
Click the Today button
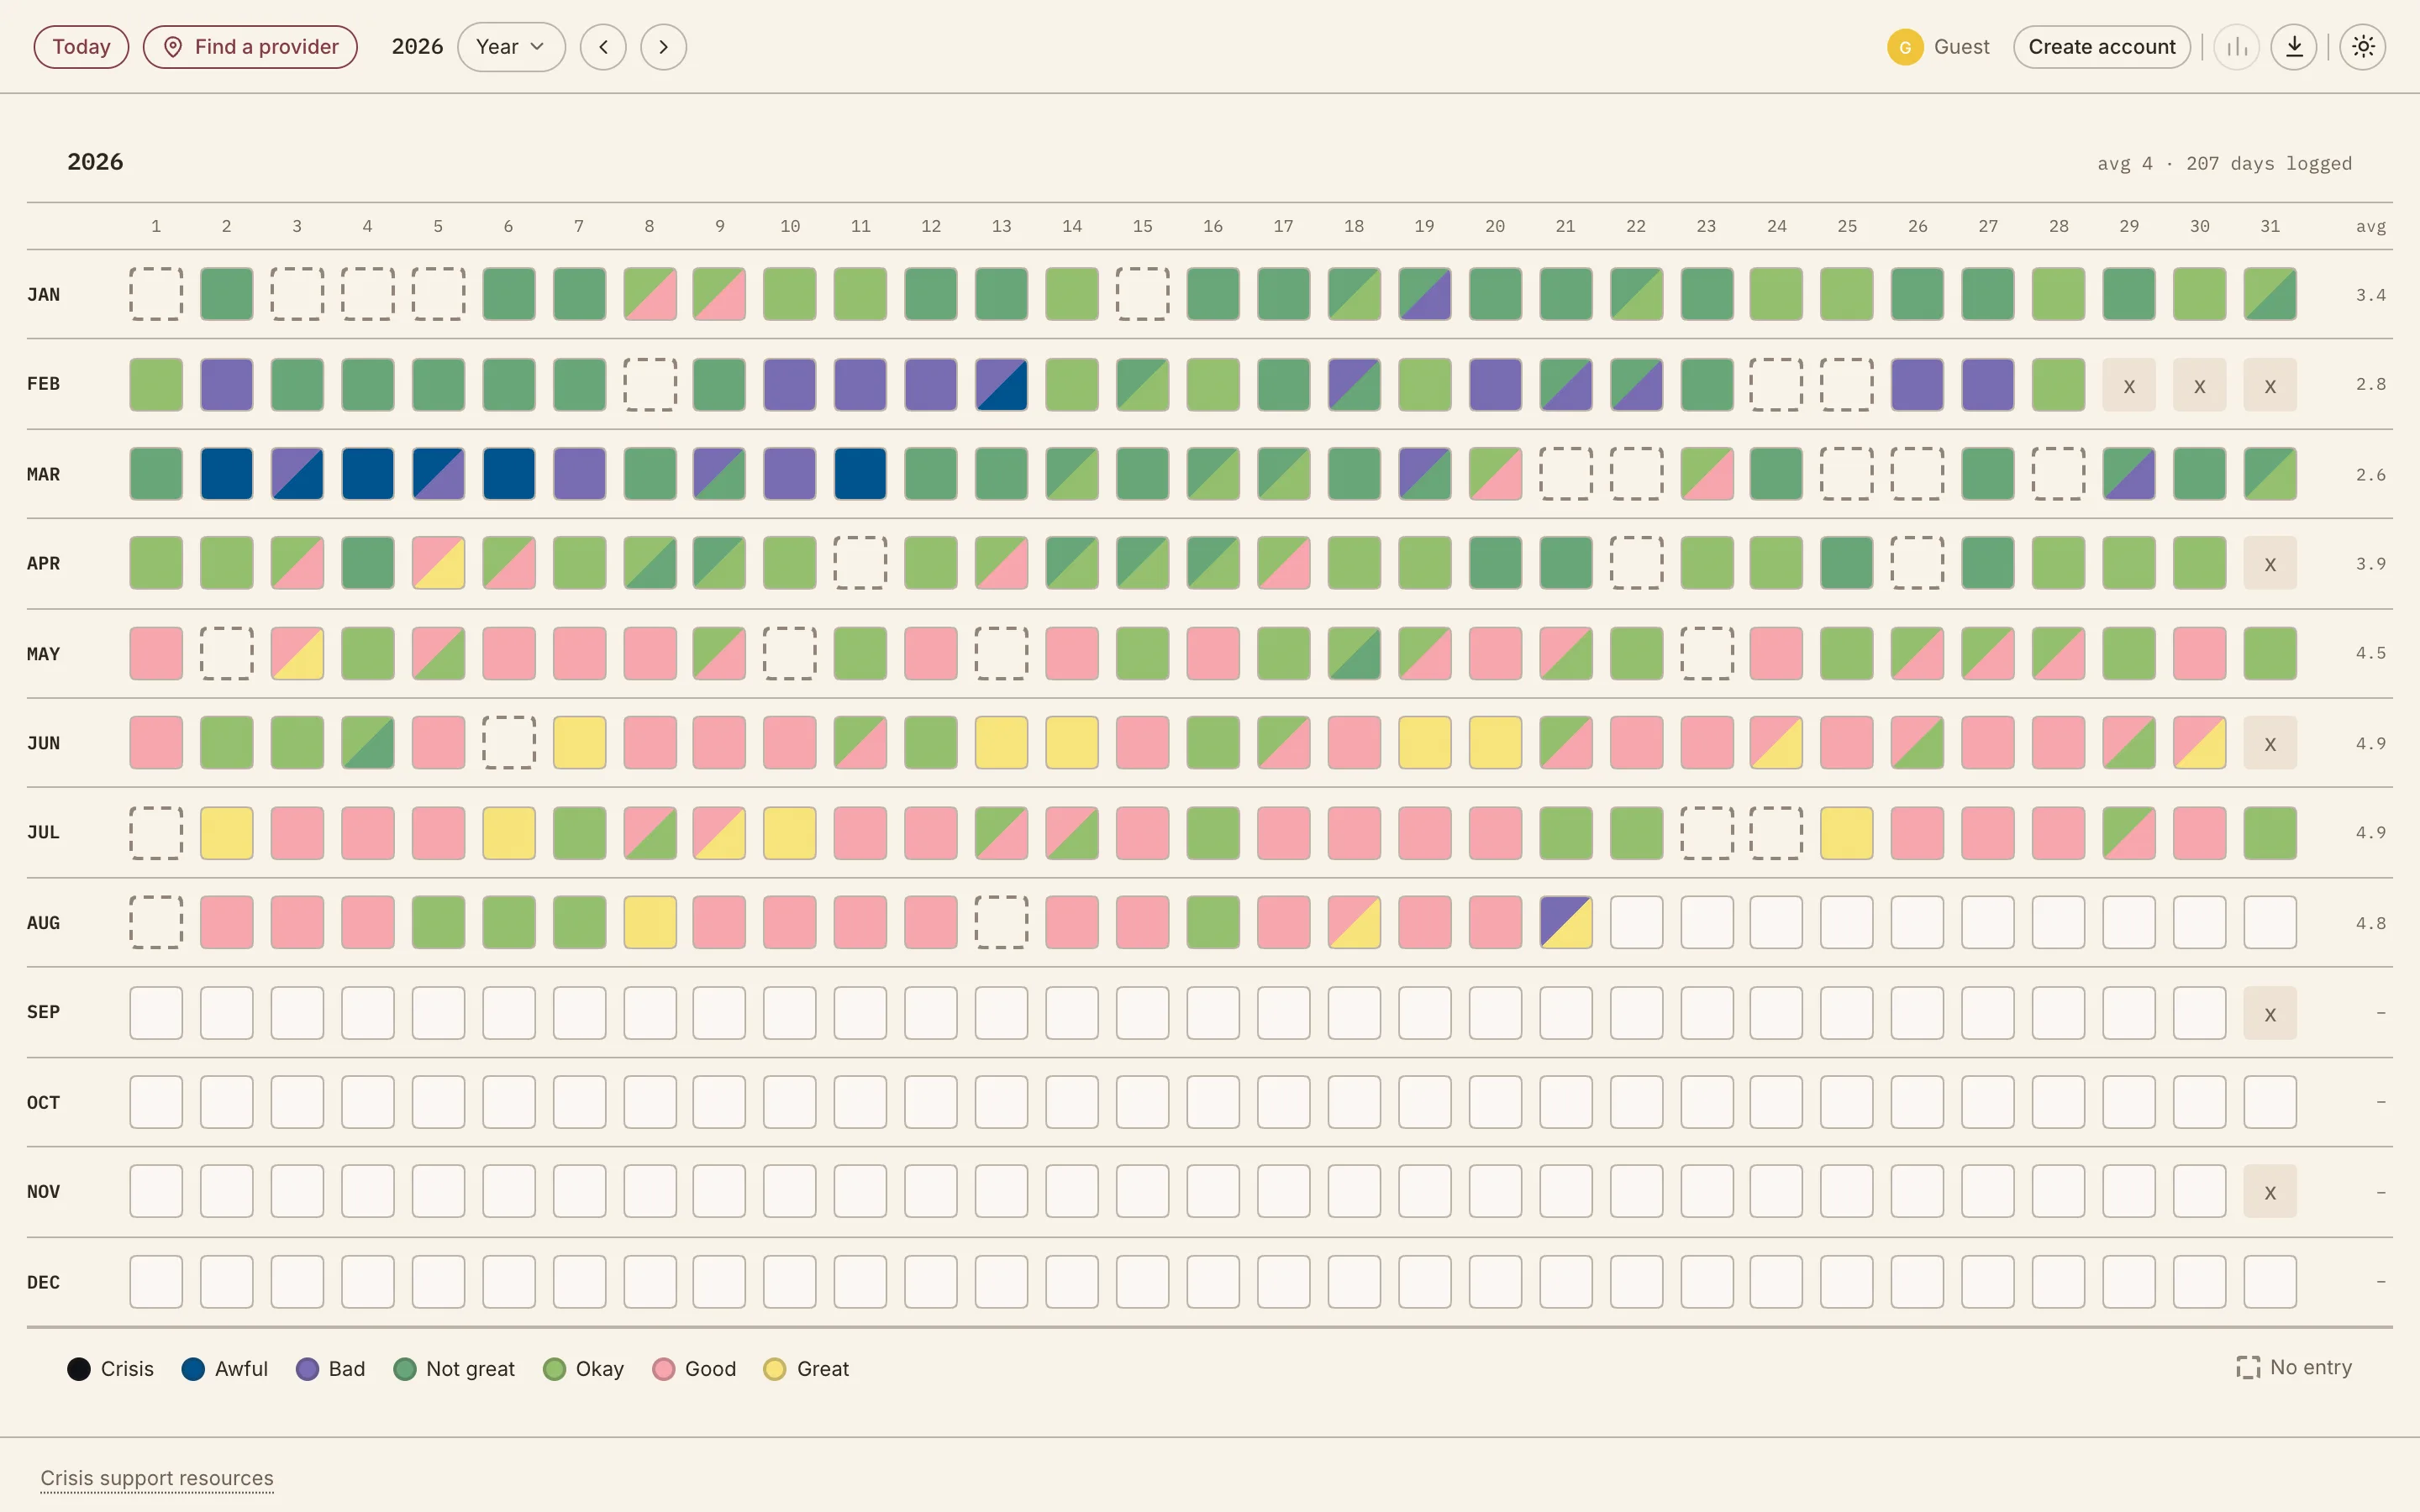coord(81,47)
